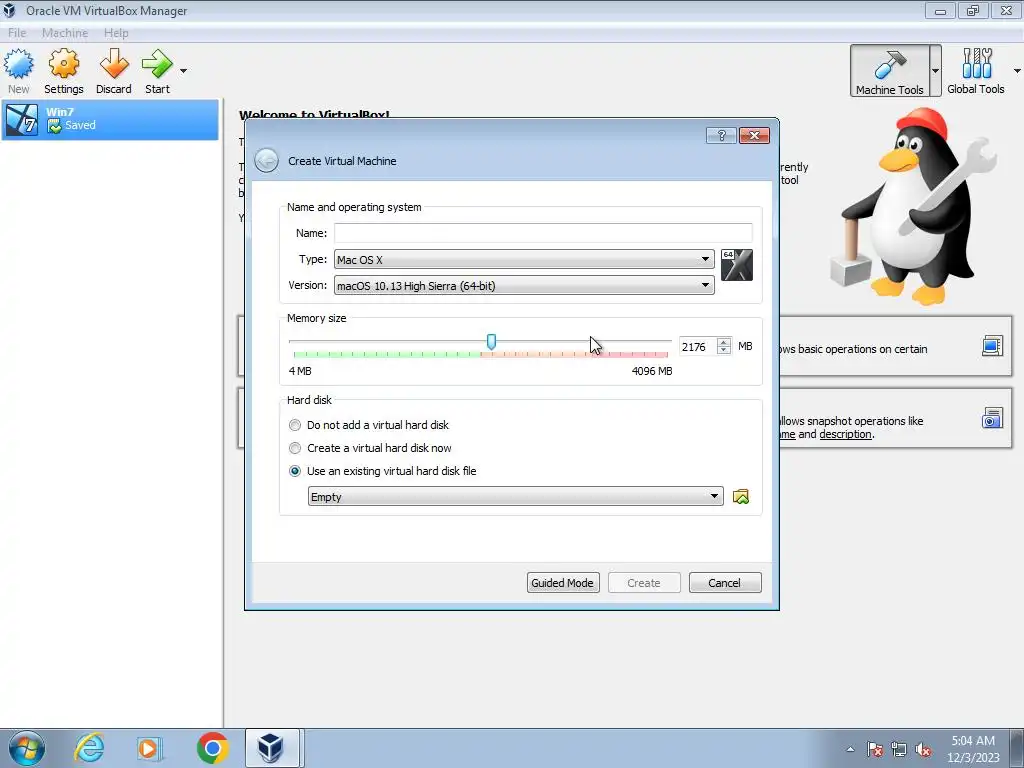
Task: Click the dialog help question-mark button
Action: pos(721,135)
